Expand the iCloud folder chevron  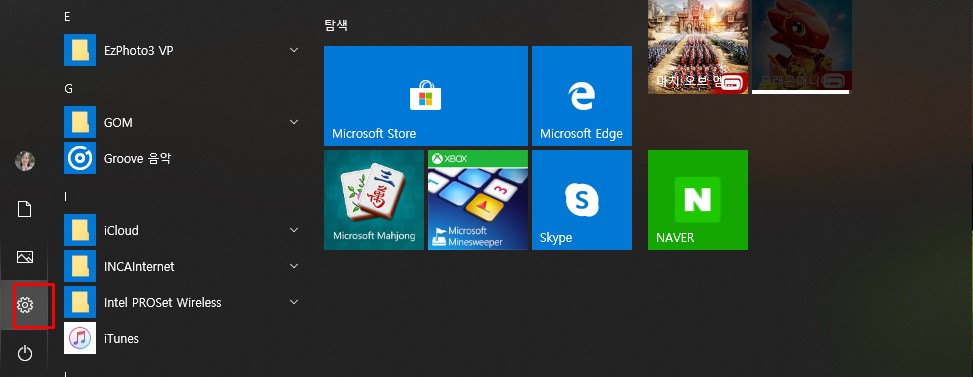pyautogui.click(x=294, y=230)
